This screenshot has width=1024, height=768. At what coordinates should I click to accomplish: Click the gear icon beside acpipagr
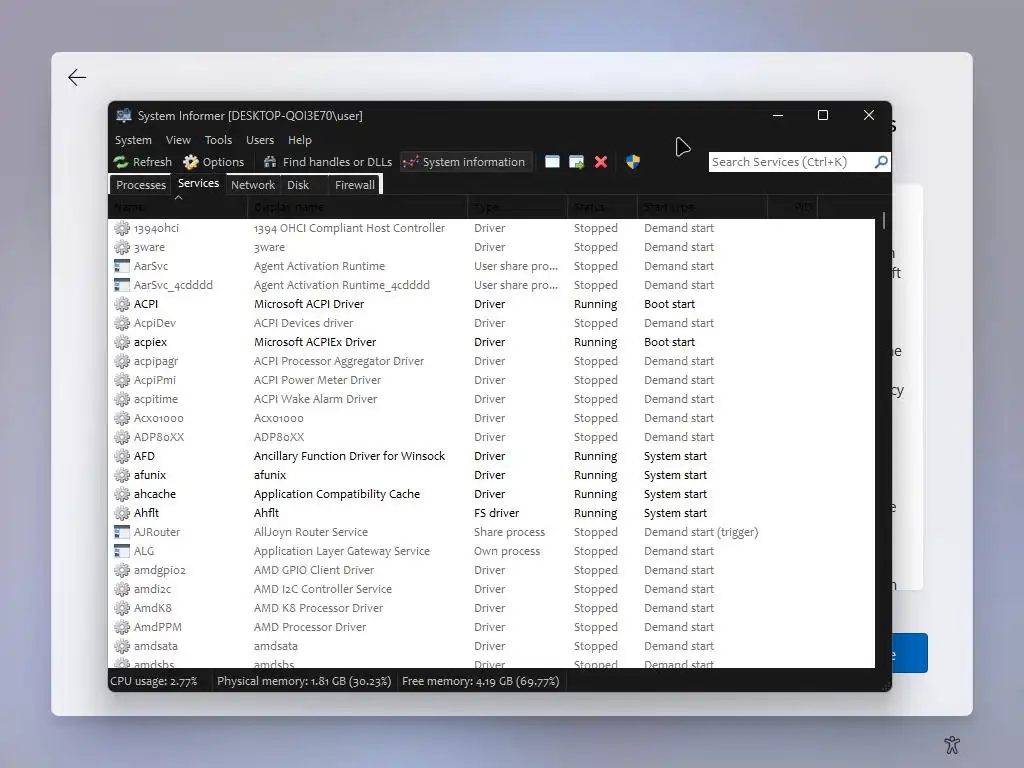pyautogui.click(x=121, y=360)
